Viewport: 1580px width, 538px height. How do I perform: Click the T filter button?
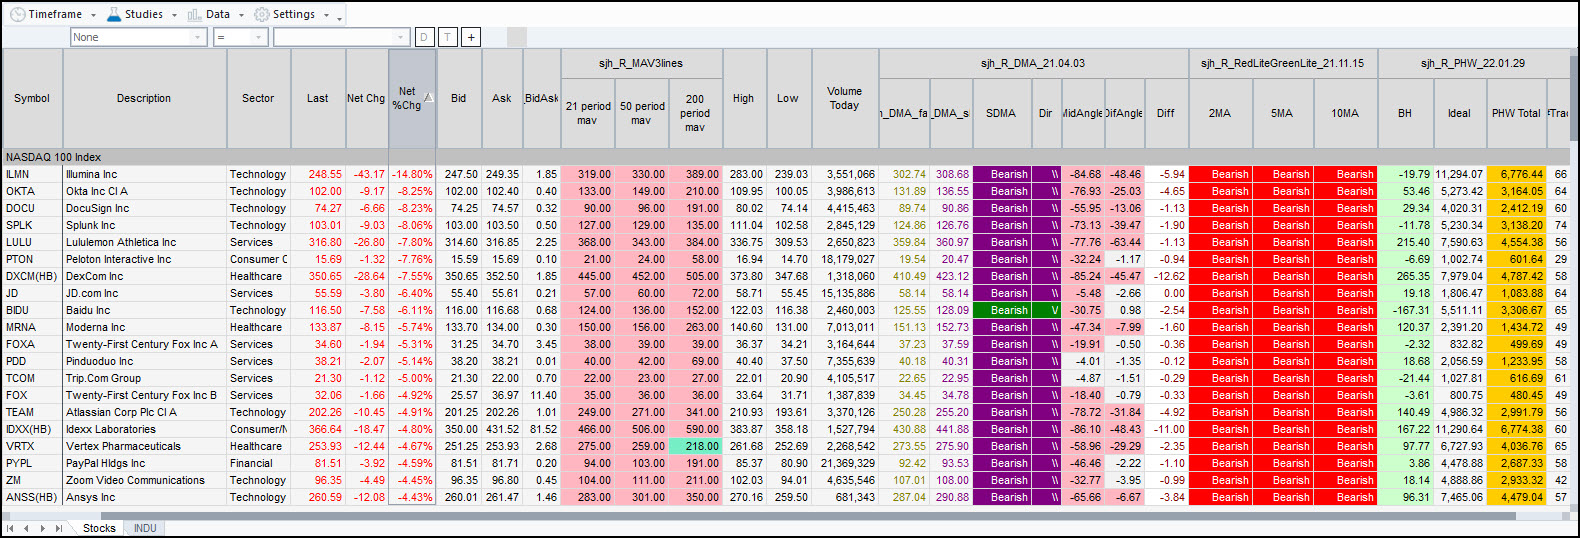[447, 37]
